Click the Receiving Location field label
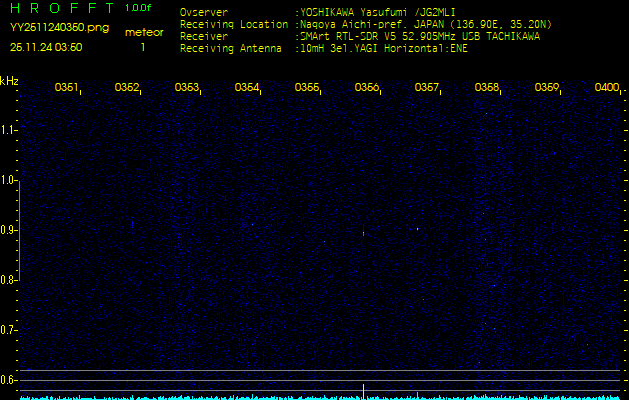The width and height of the screenshot is (629, 400). click(234, 25)
